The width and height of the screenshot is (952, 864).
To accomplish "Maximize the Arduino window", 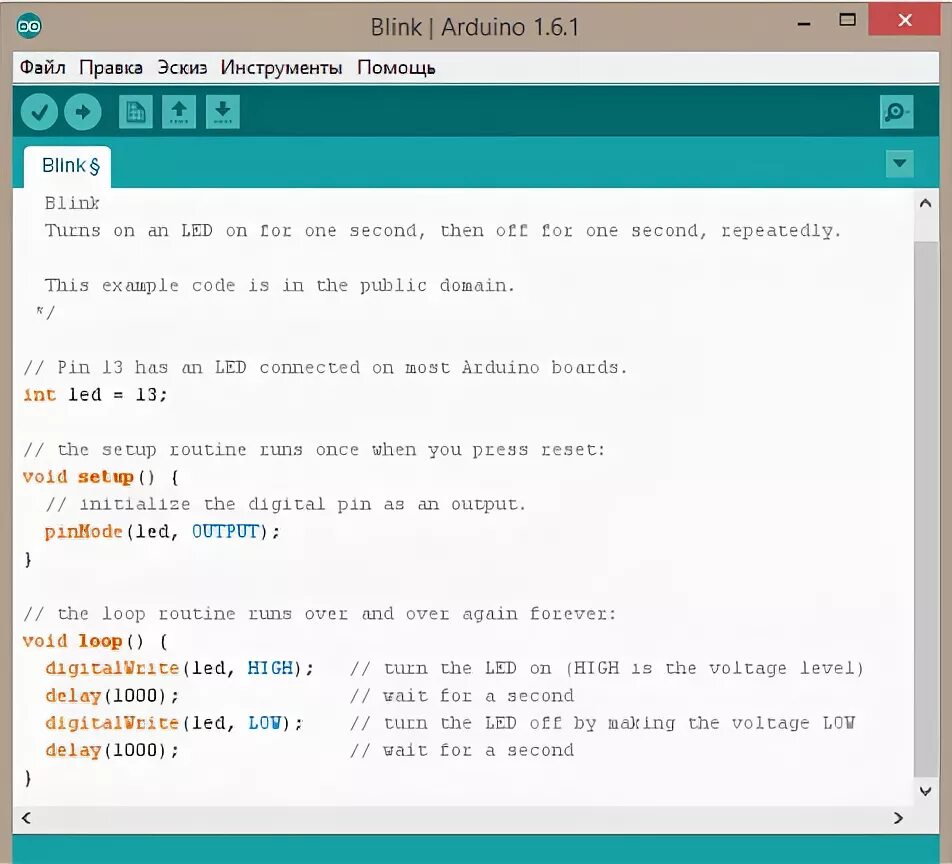I will click(x=847, y=20).
